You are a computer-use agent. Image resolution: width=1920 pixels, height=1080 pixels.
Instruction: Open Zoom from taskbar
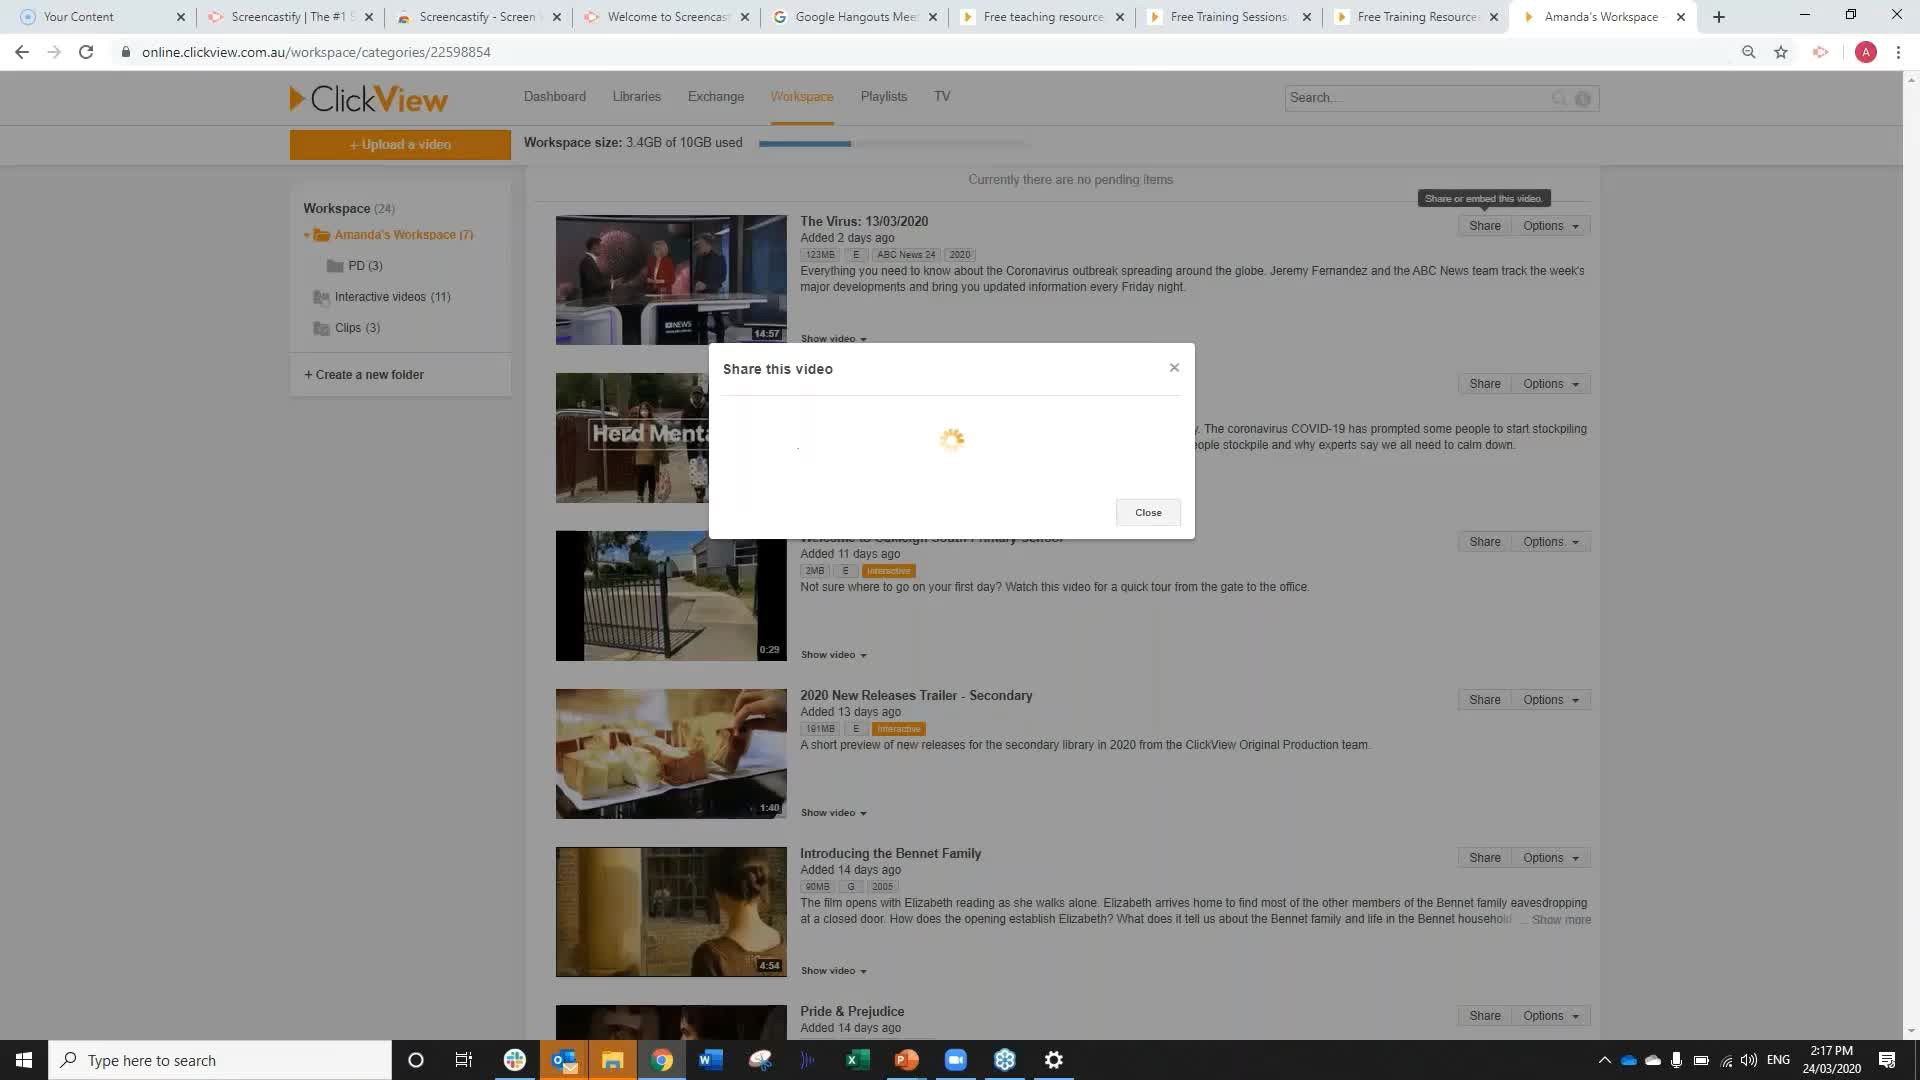pyautogui.click(x=956, y=1060)
